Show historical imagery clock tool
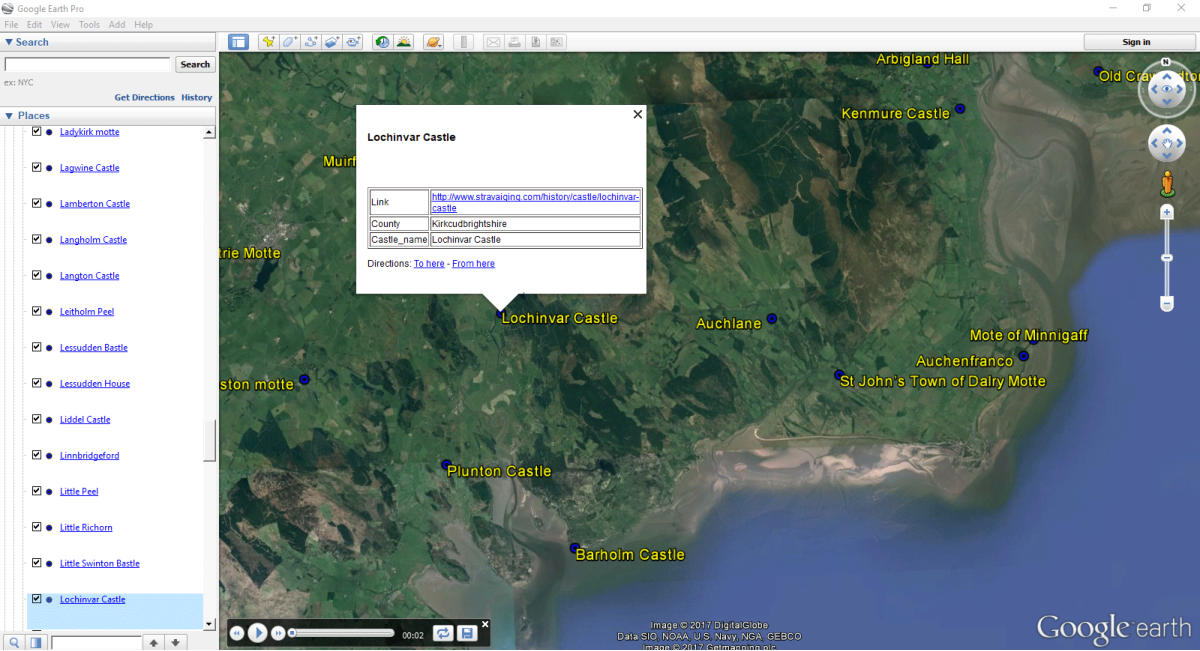Viewport: 1200px width, 651px height. 382,42
